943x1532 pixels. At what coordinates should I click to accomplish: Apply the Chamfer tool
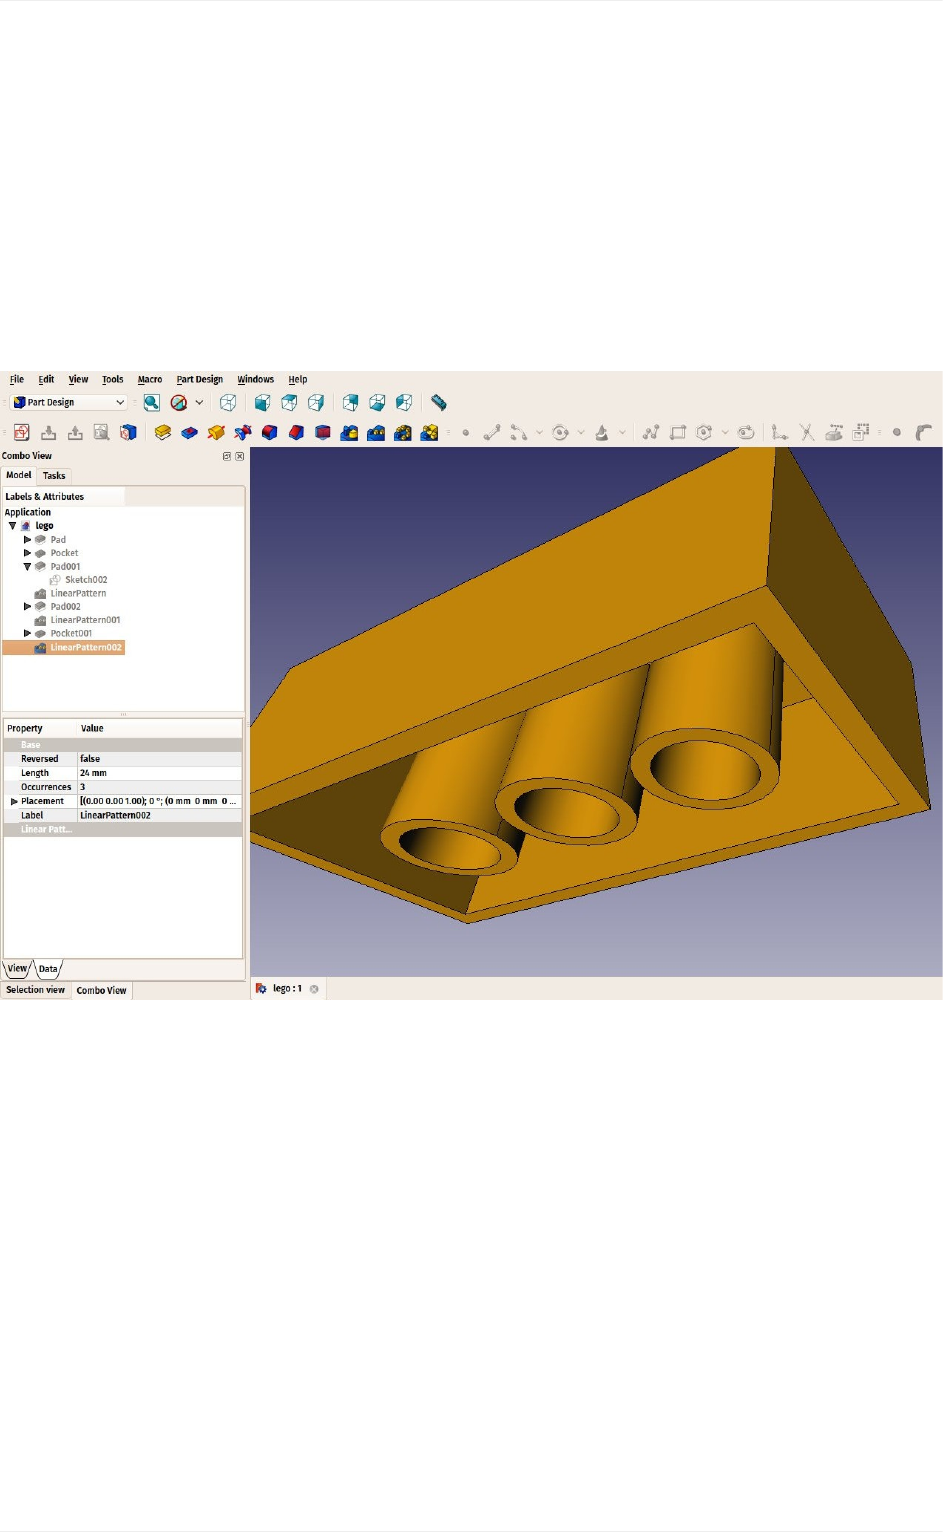296,432
